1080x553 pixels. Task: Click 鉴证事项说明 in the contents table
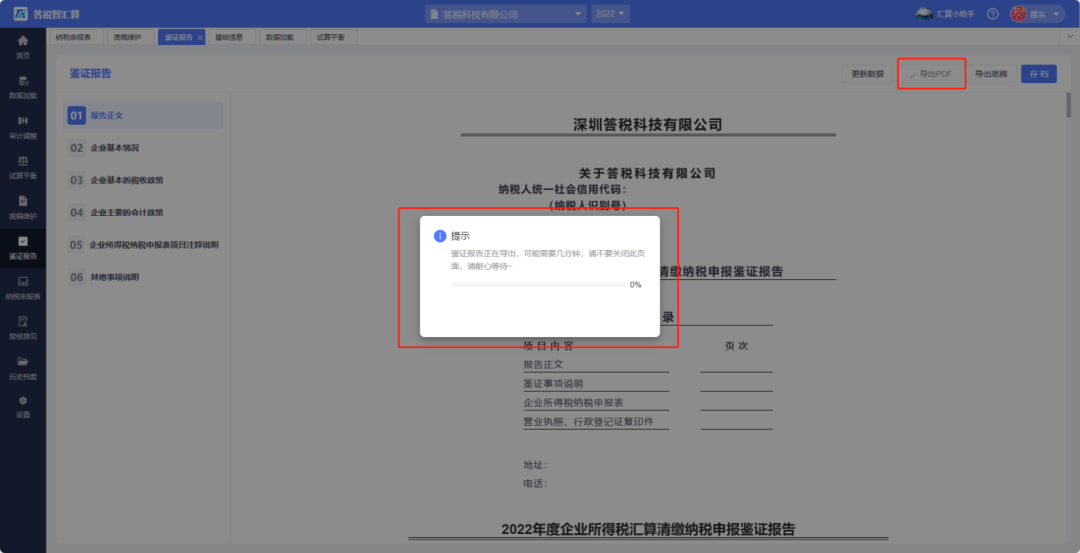tap(553, 384)
